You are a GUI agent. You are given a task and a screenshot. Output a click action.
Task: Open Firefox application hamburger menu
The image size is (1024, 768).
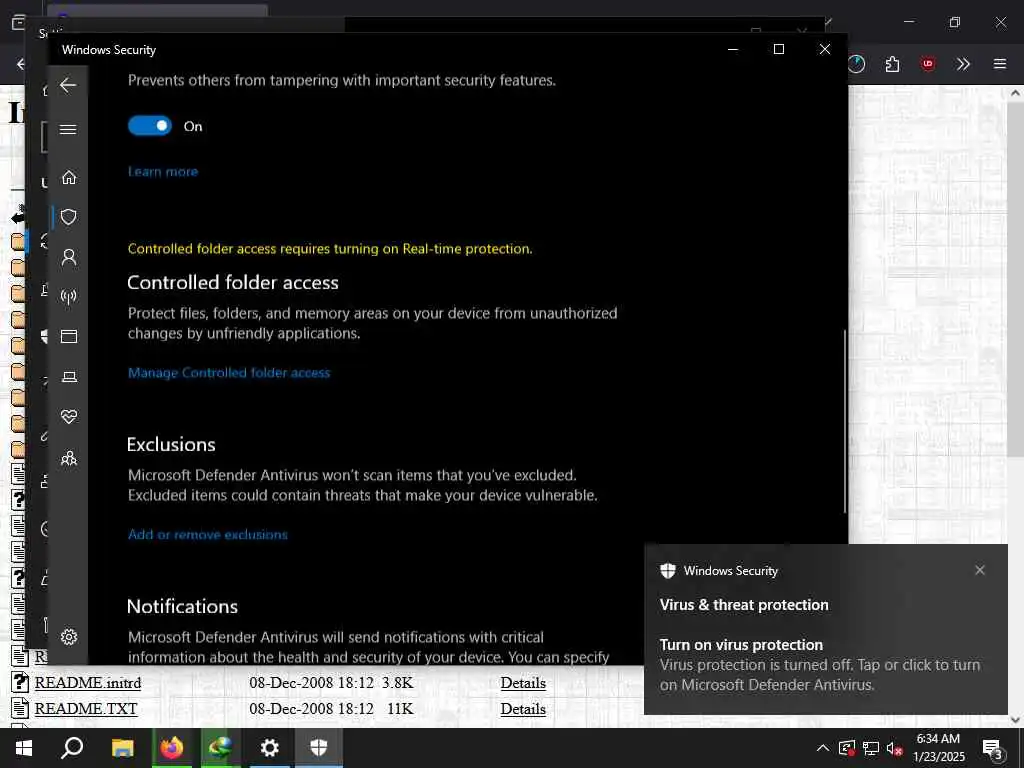tap(999, 64)
